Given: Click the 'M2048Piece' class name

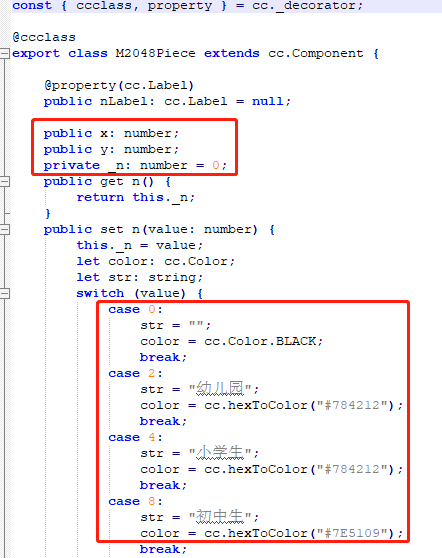Looking at the screenshot, I should (x=155, y=53).
